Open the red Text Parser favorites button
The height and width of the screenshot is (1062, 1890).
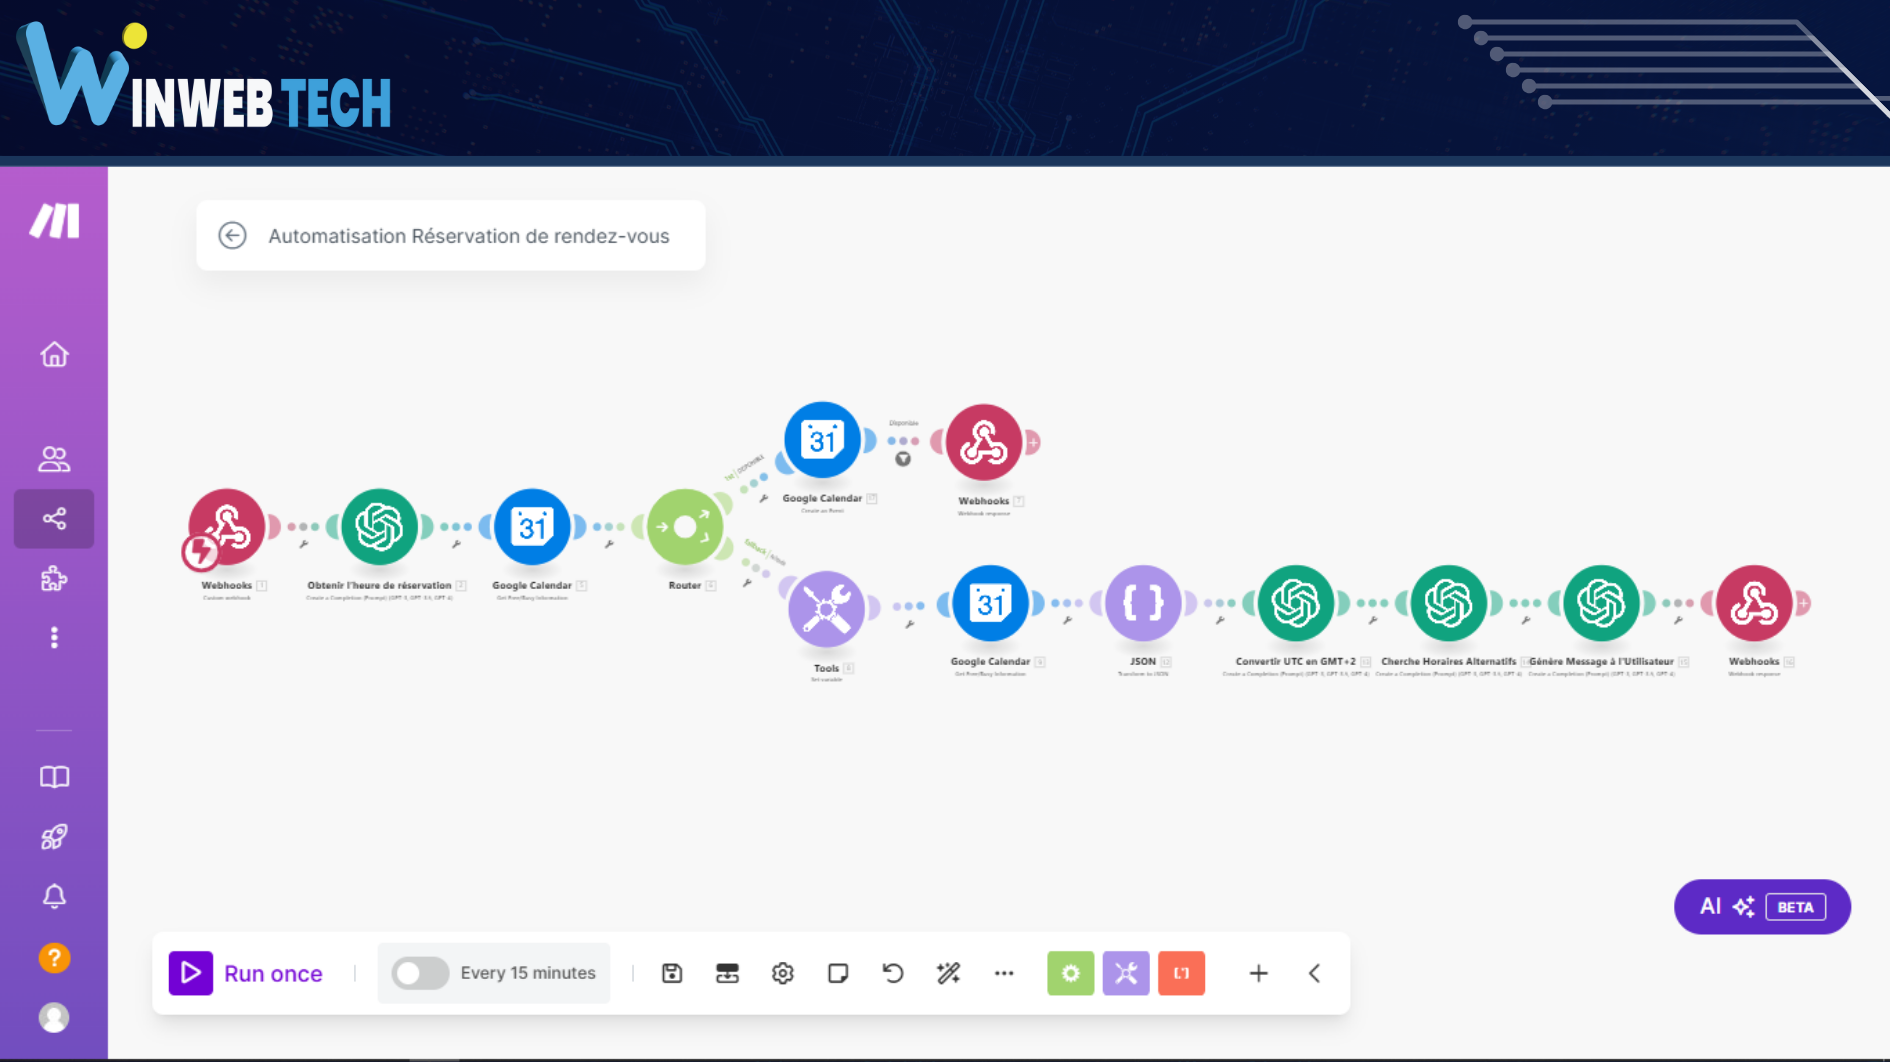pos(1181,973)
